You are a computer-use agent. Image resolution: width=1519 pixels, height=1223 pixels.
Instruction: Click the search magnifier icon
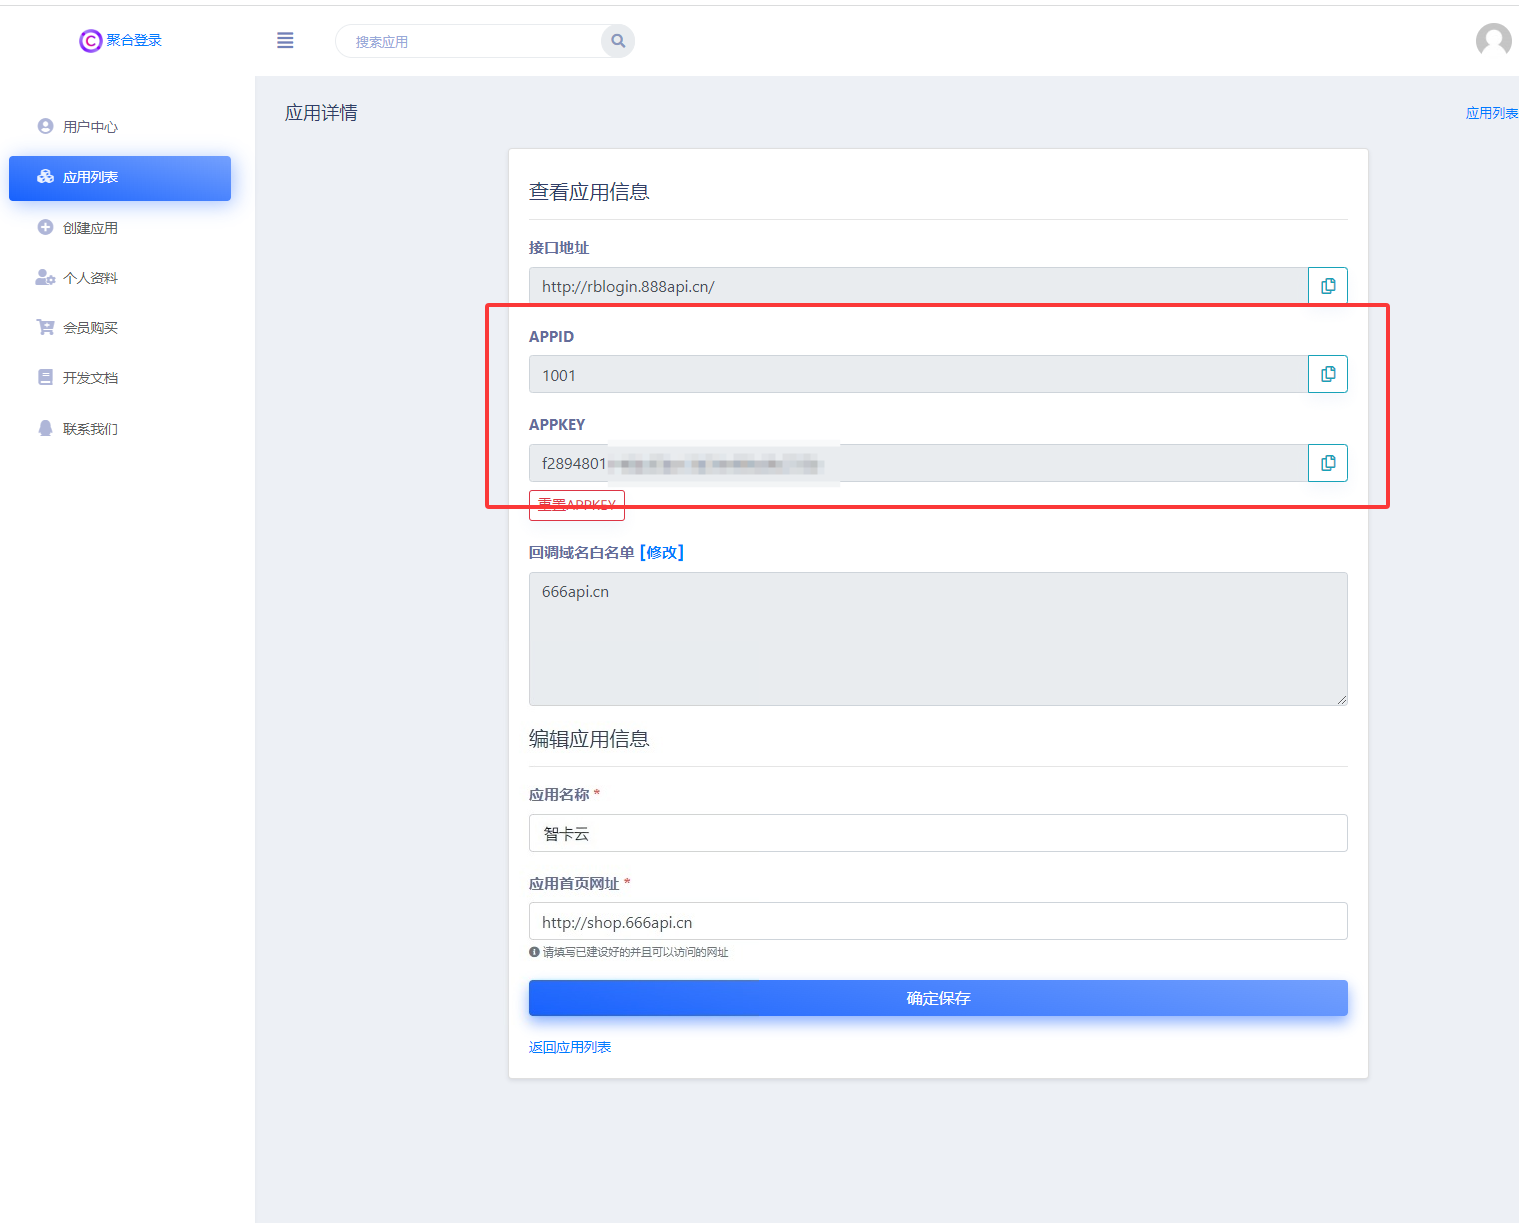tap(618, 41)
